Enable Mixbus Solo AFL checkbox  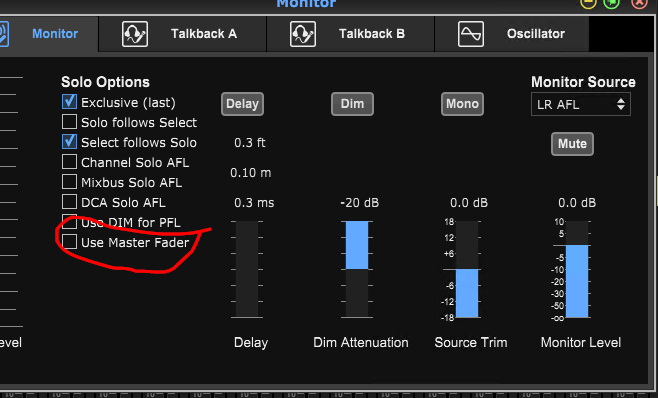tap(69, 182)
